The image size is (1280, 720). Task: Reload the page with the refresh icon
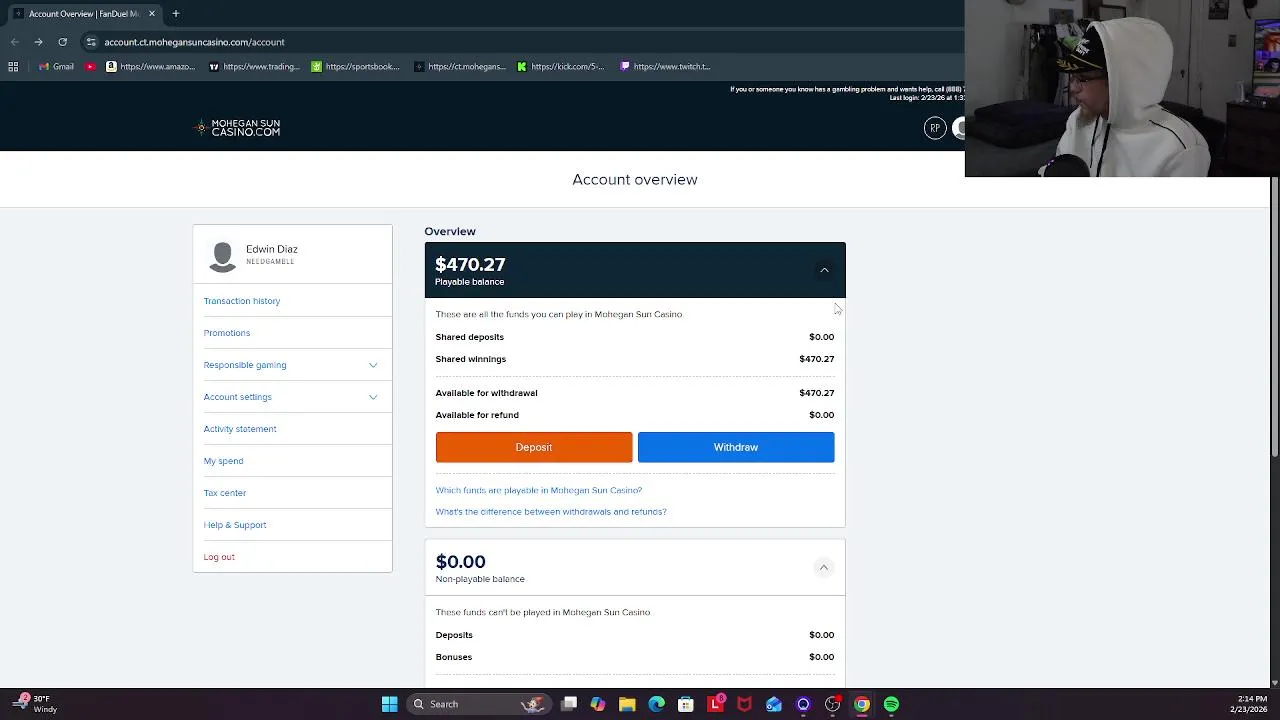(x=62, y=42)
